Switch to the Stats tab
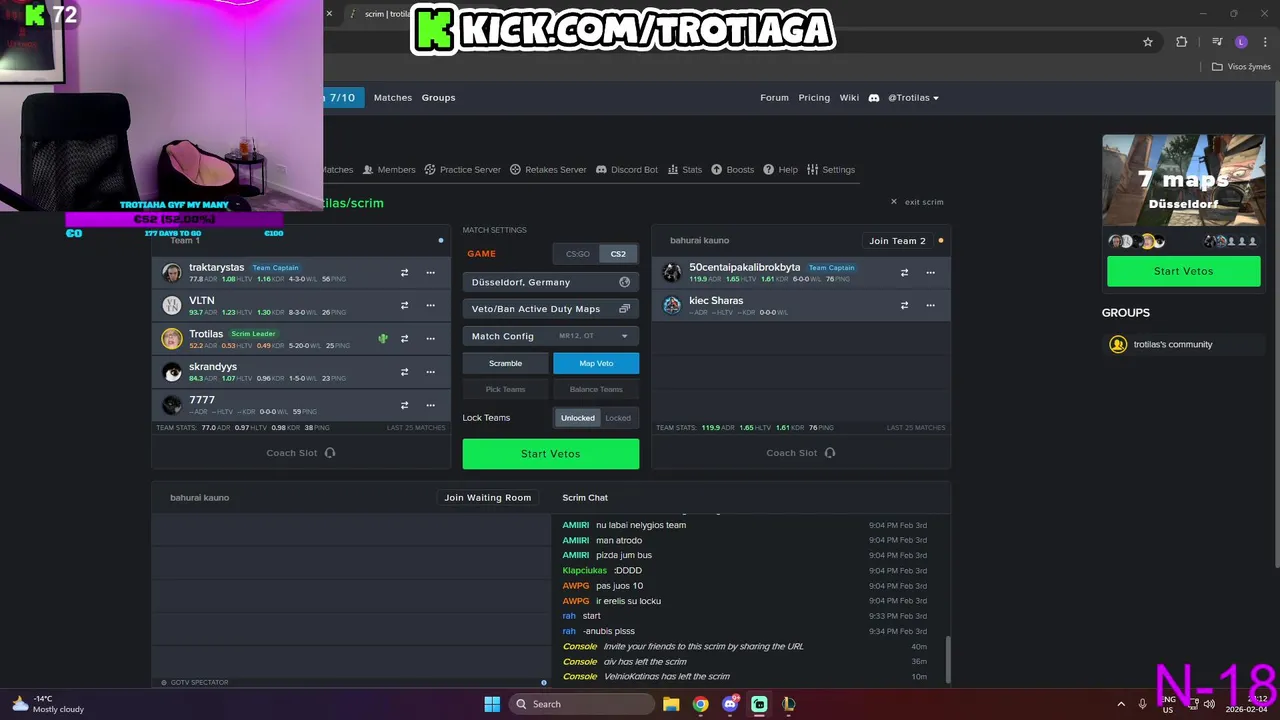The height and width of the screenshot is (720, 1280). 685,170
